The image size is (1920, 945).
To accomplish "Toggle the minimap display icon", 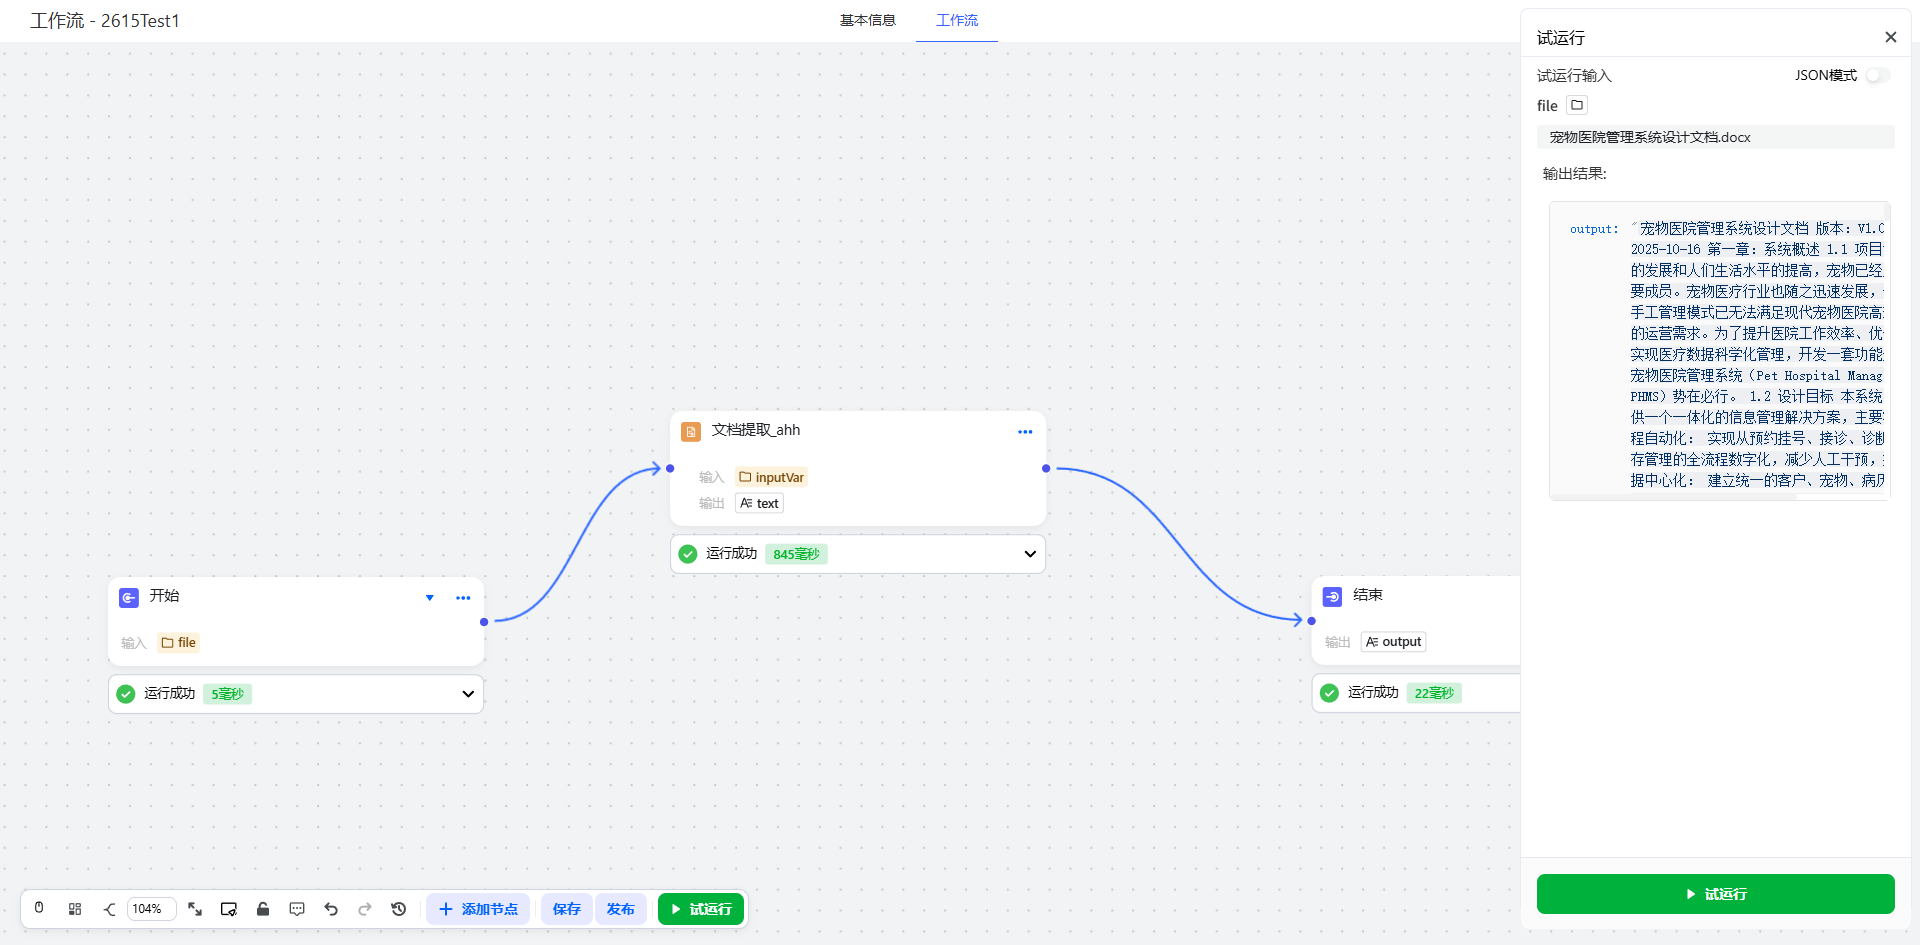I will [229, 909].
